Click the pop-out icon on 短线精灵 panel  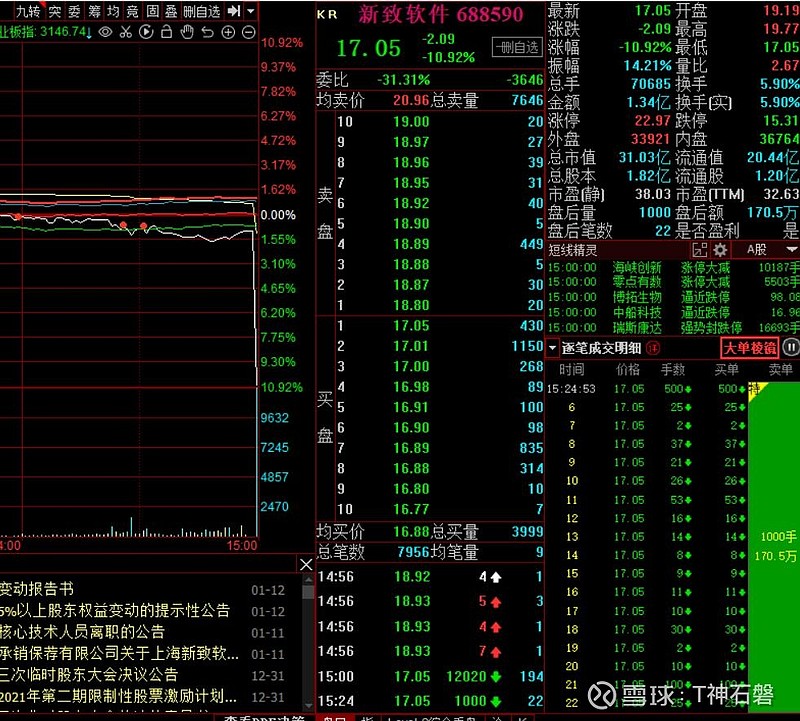[x=699, y=250]
